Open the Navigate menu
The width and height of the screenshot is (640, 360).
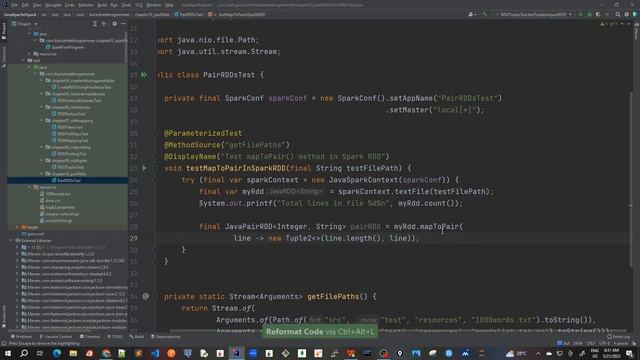pos(53,5)
